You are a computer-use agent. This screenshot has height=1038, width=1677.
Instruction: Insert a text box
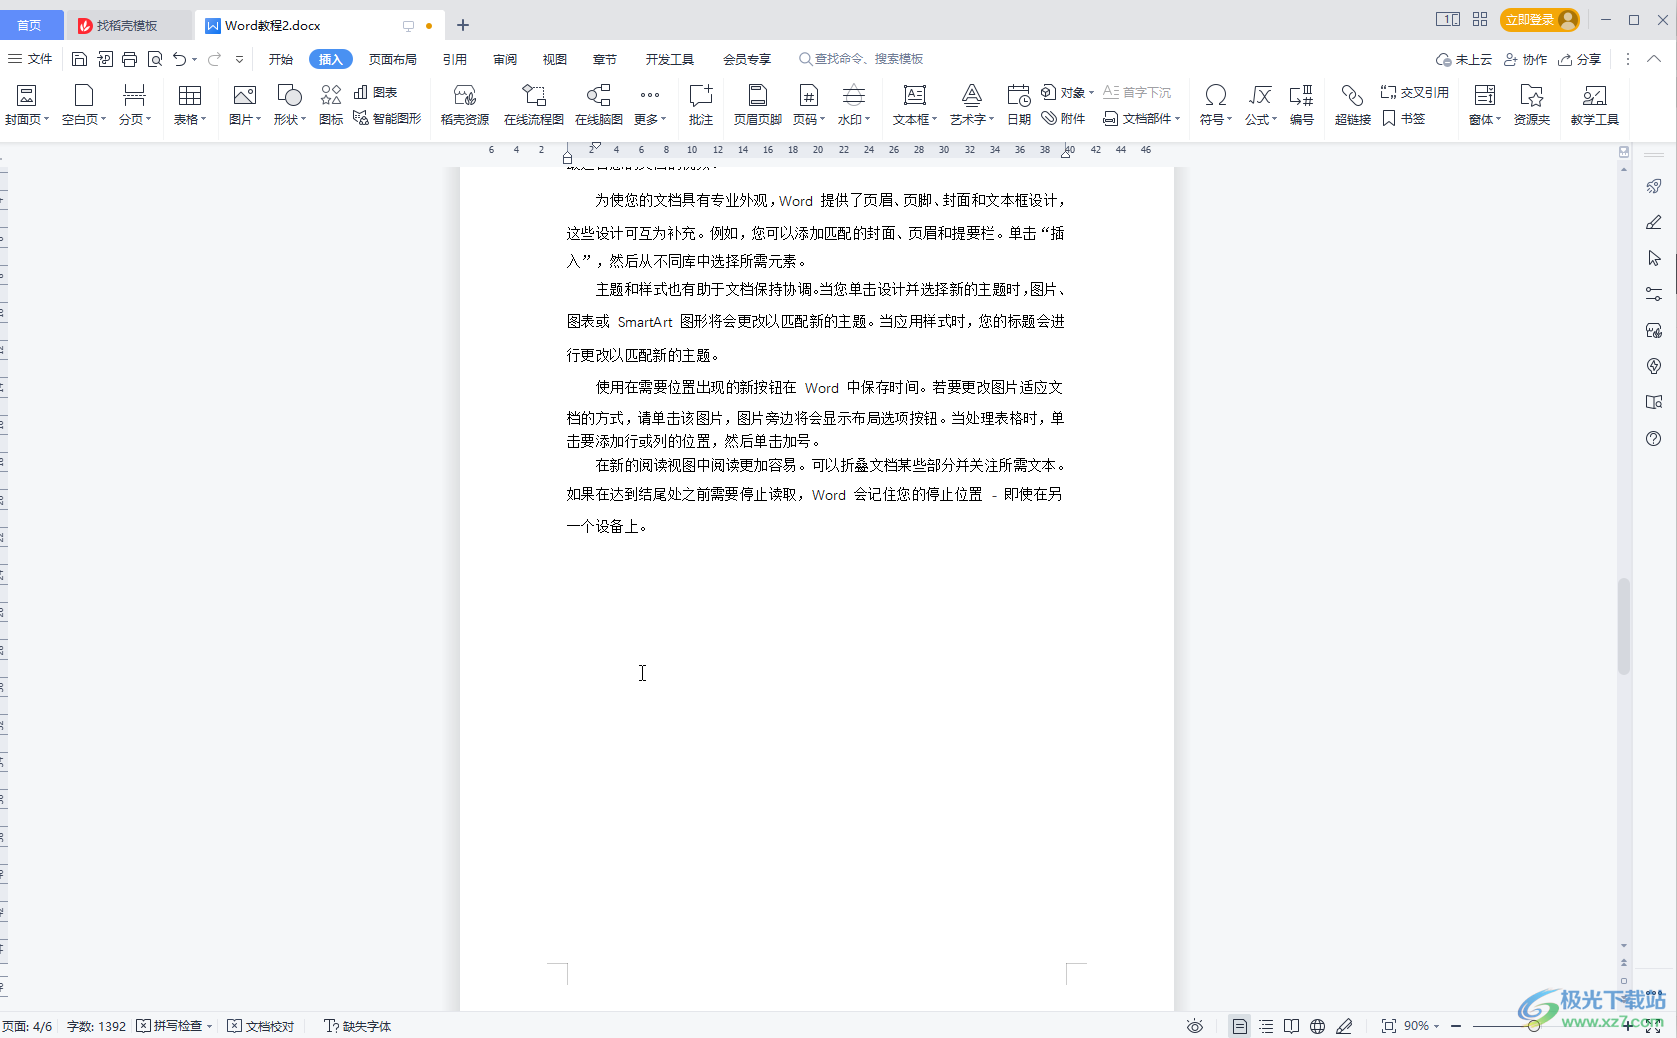point(914,104)
